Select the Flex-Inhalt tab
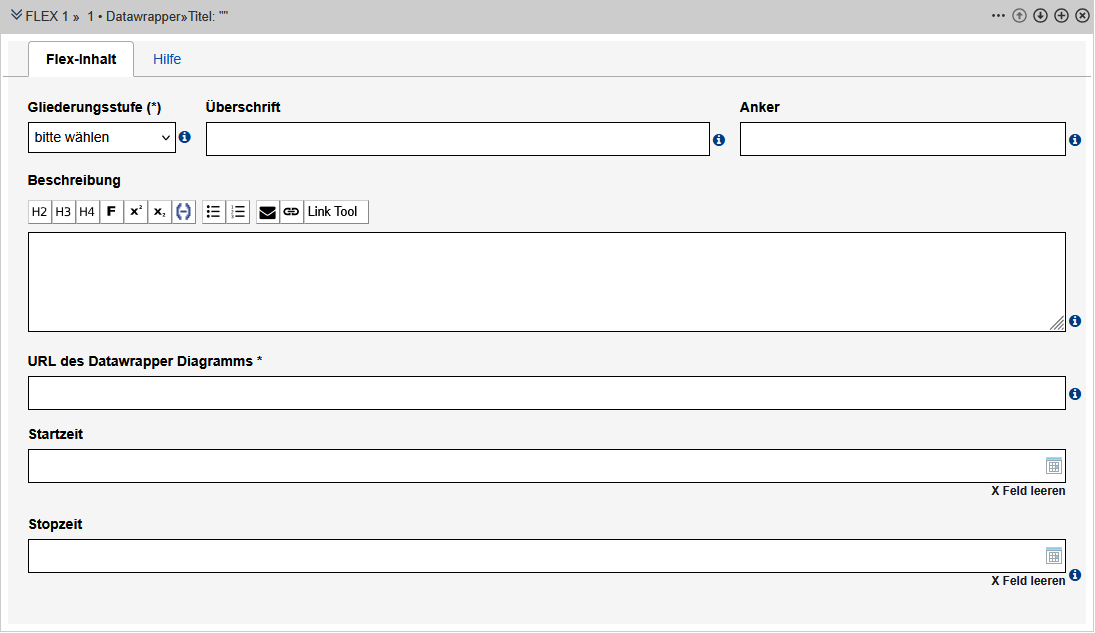The width and height of the screenshot is (1095, 633). [x=81, y=59]
